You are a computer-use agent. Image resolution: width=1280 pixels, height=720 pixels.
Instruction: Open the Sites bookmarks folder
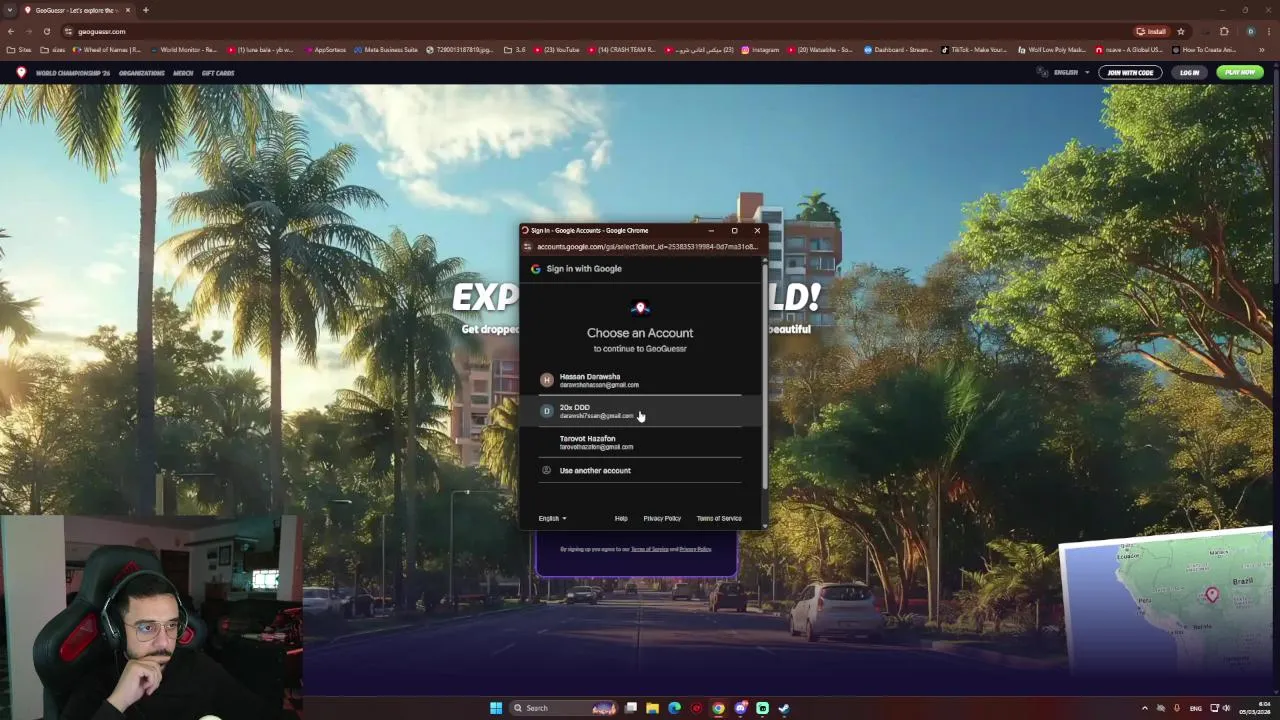(19, 49)
